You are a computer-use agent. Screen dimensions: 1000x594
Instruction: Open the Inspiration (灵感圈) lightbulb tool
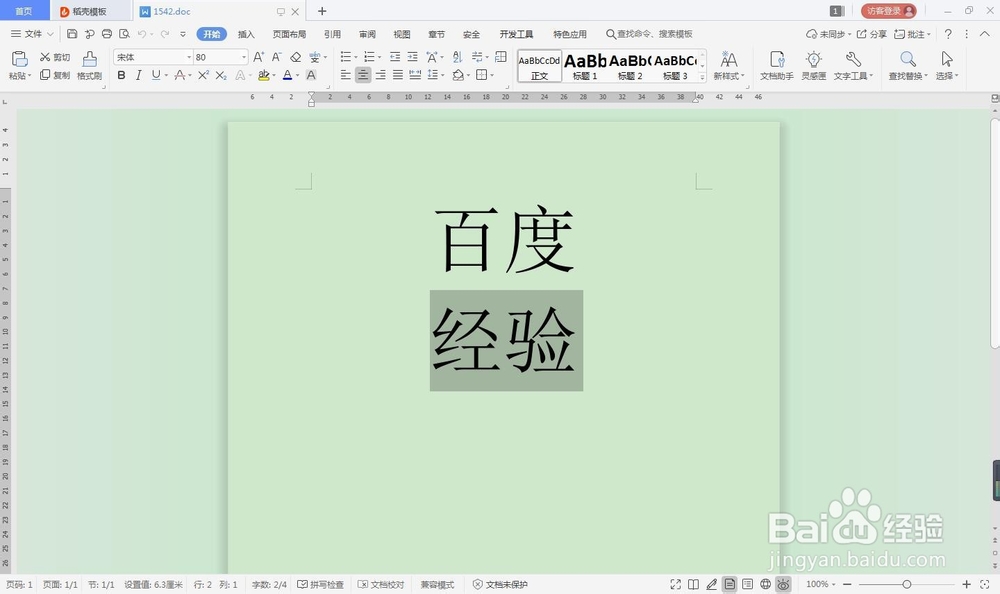click(x=814, y=66)
